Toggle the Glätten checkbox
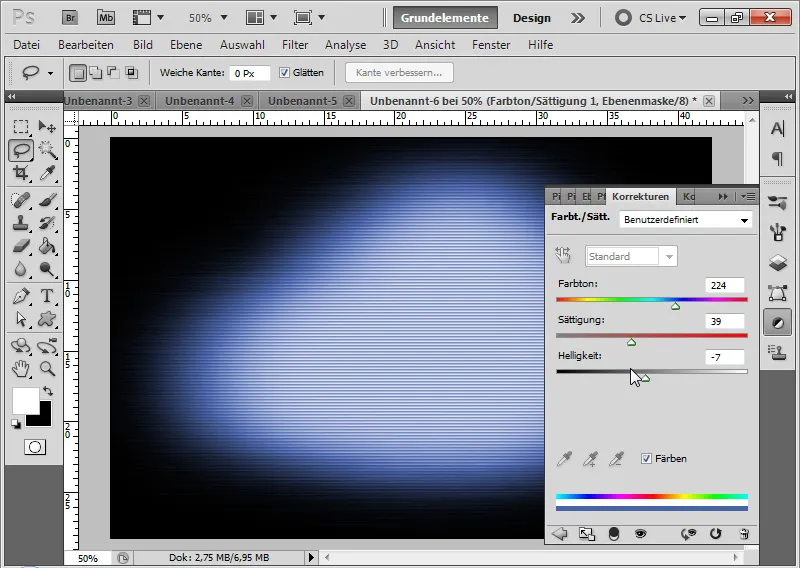Image resolution: width=800 pixels, height=568 pixels. [x=284, y=72]
